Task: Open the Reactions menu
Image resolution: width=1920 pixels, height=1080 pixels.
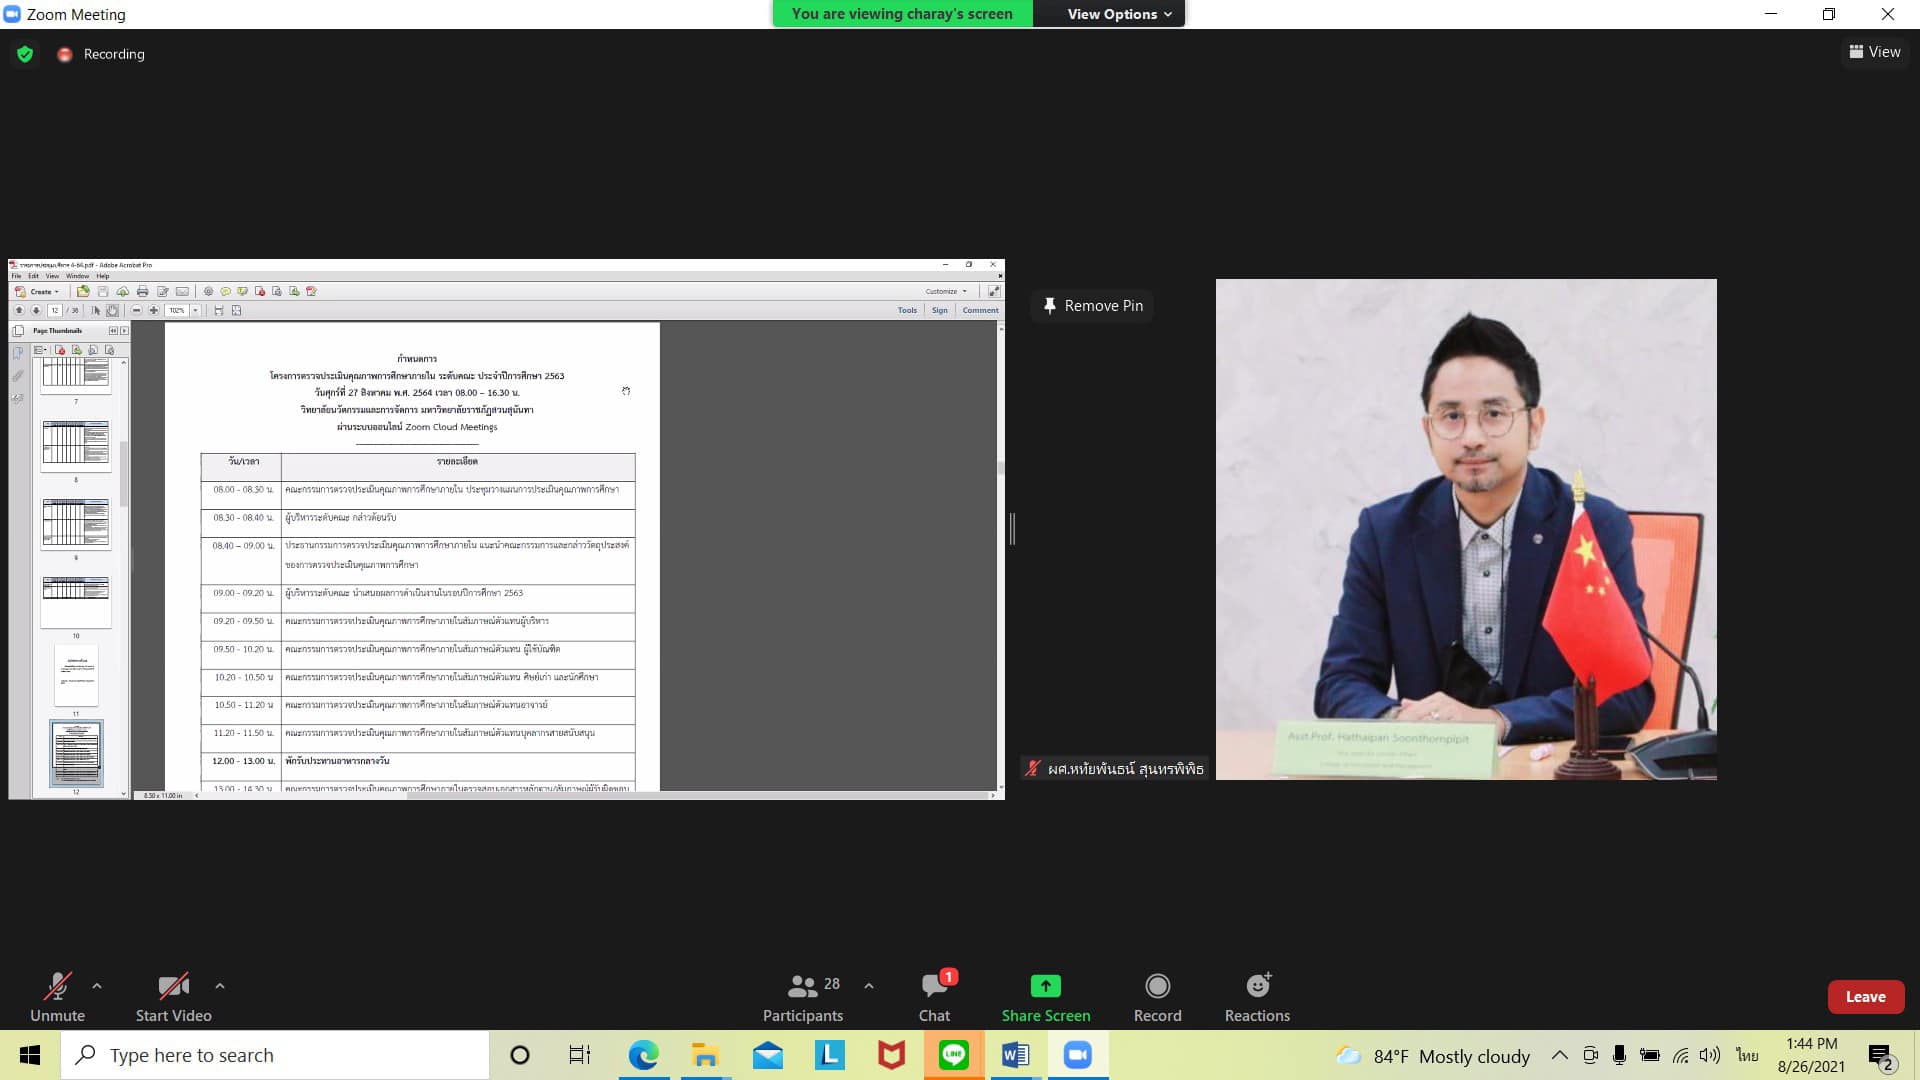Action: (x=1257, y=986)
